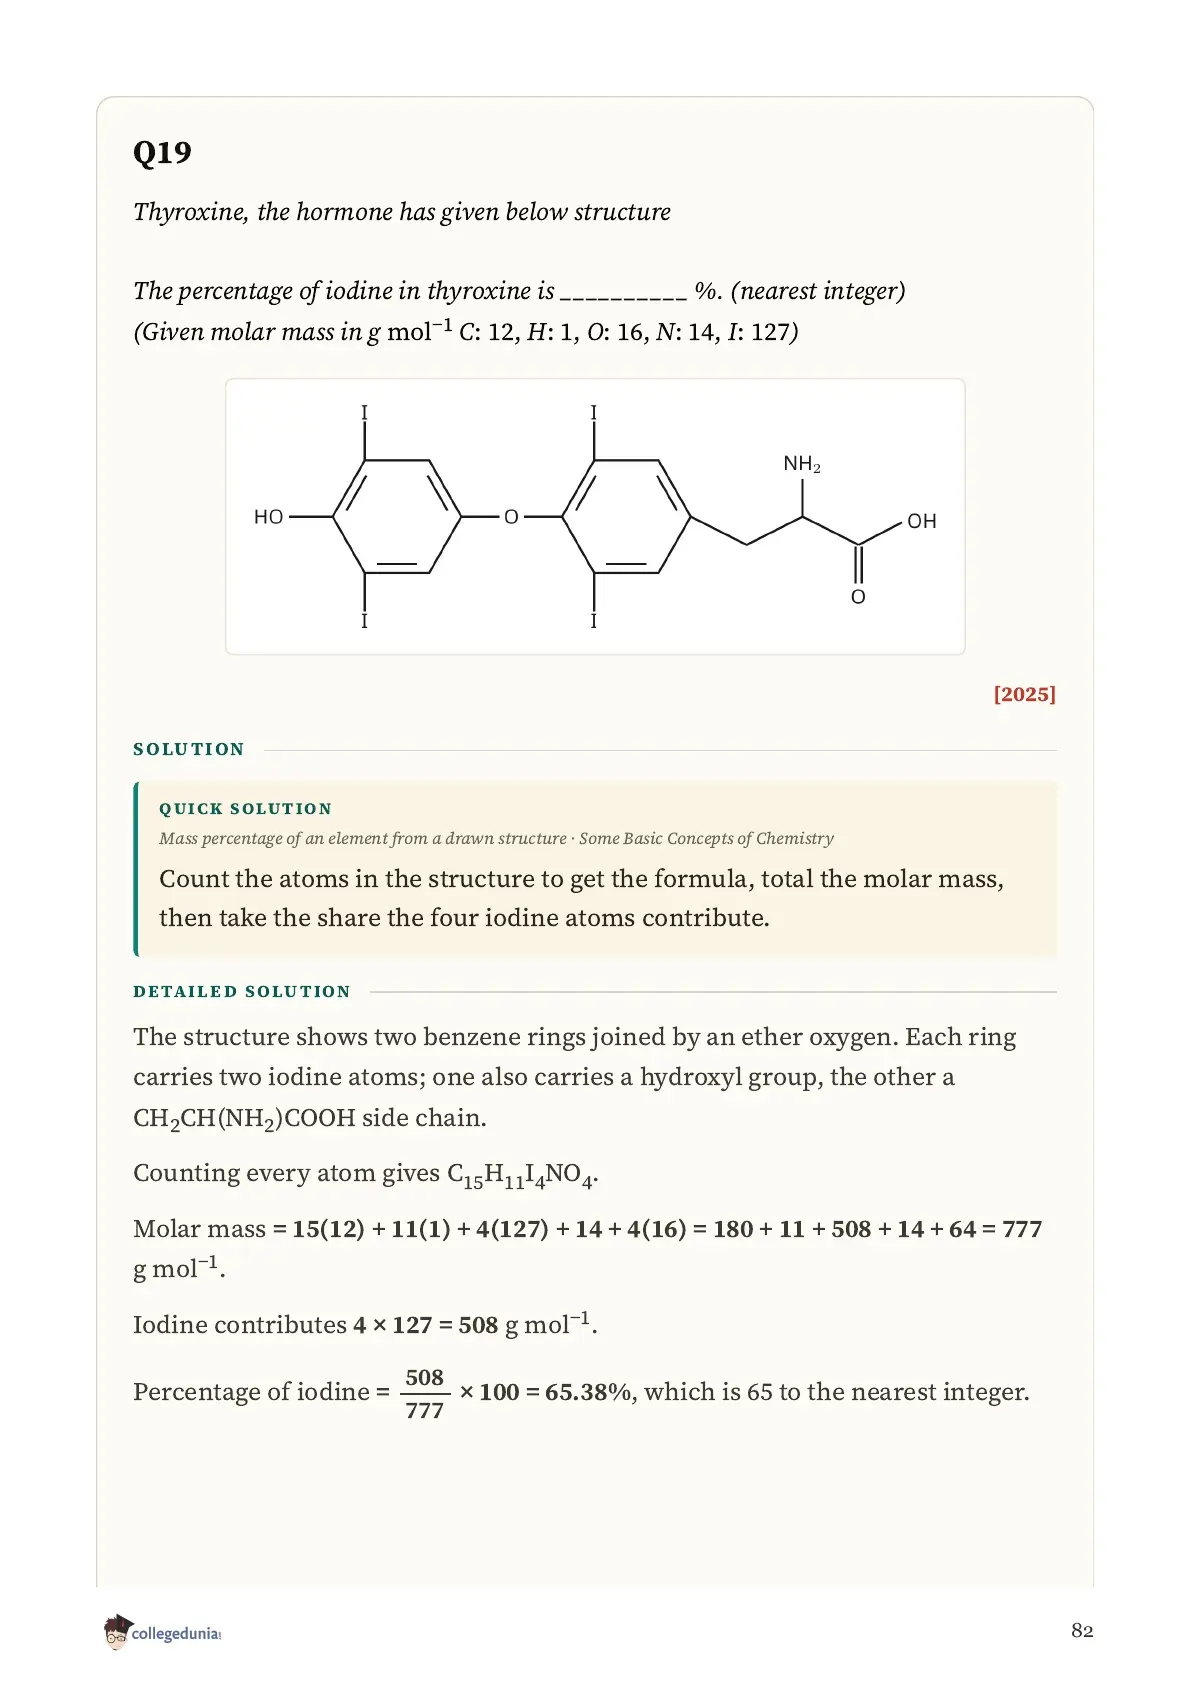1190x1684 pixels.
Task: Click the carbonyl O at bottom right
Action: (858, 597)
